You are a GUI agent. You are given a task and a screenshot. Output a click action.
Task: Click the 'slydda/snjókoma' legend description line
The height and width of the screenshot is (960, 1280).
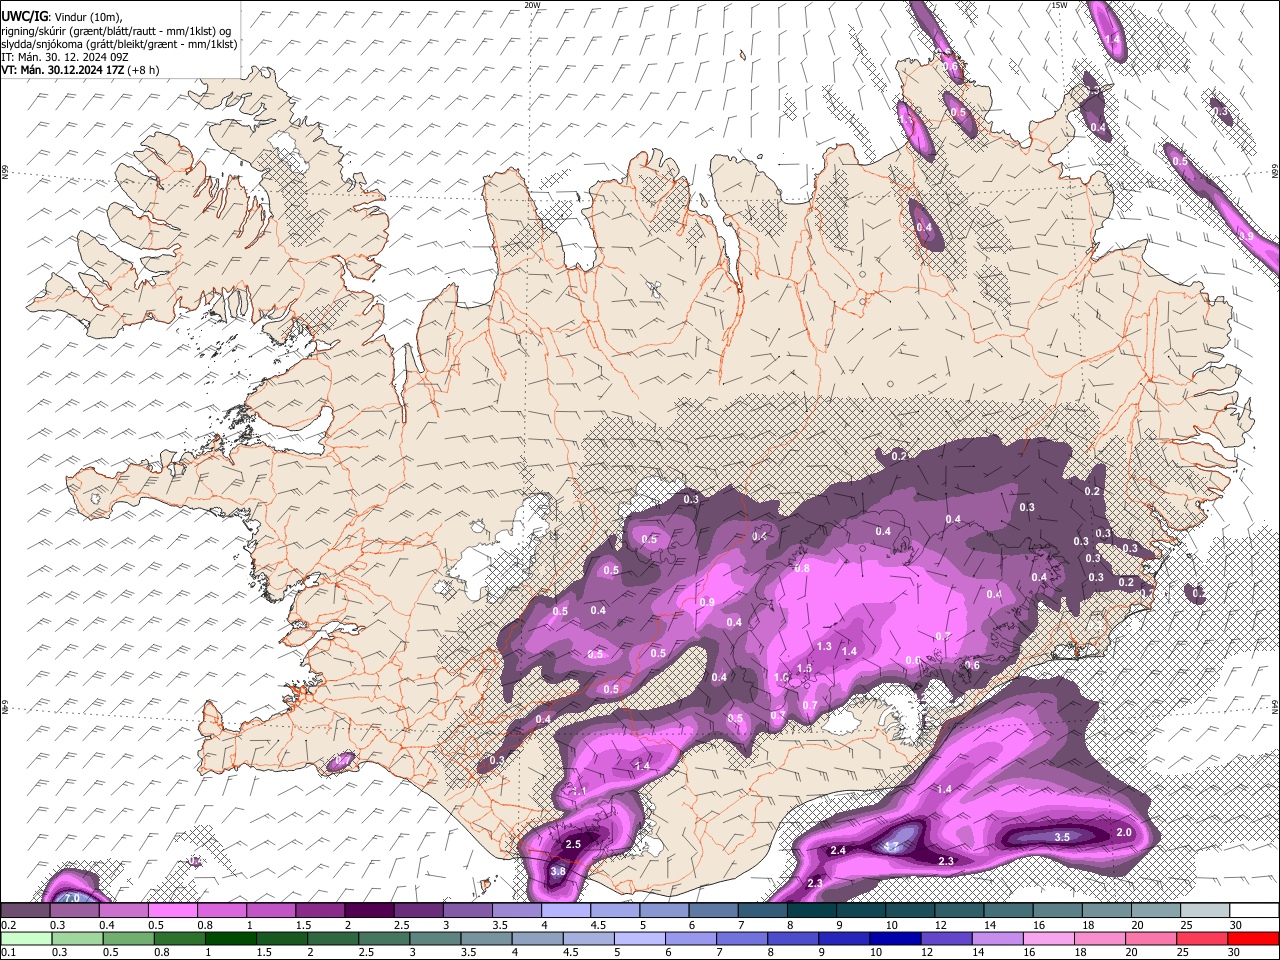pos(119,44)
